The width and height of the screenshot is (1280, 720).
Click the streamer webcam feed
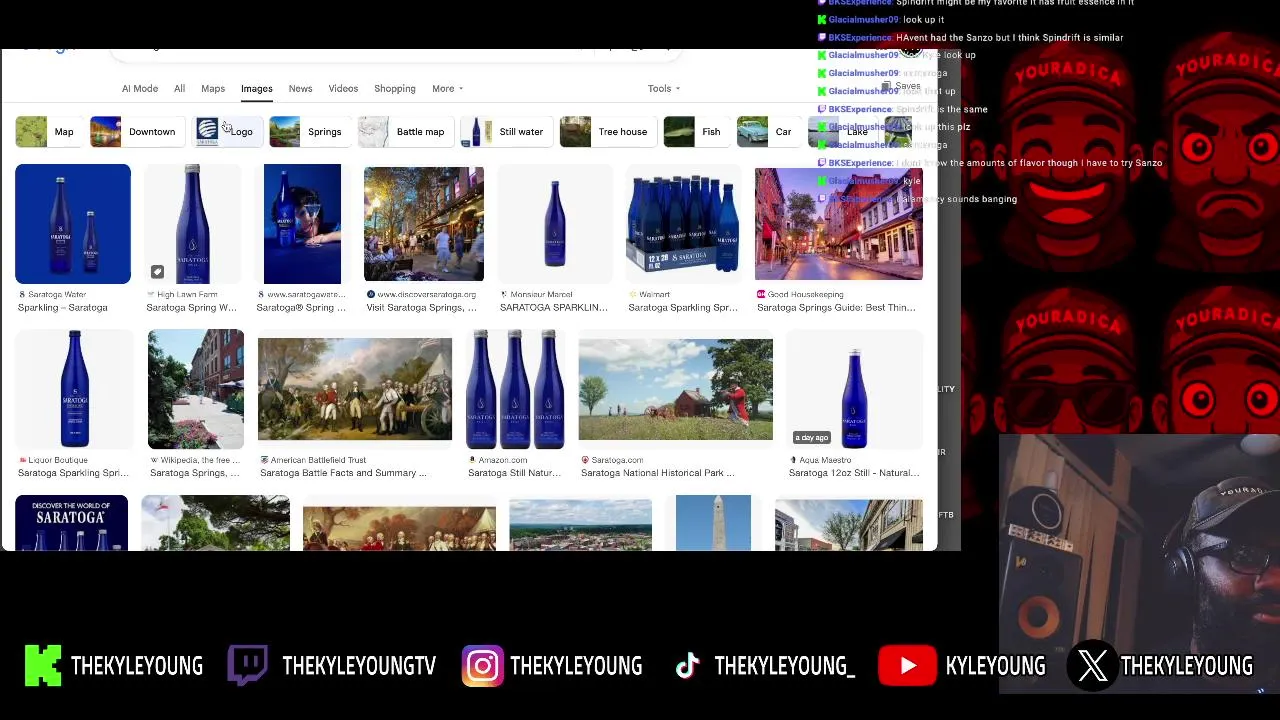pos(1139,563)
